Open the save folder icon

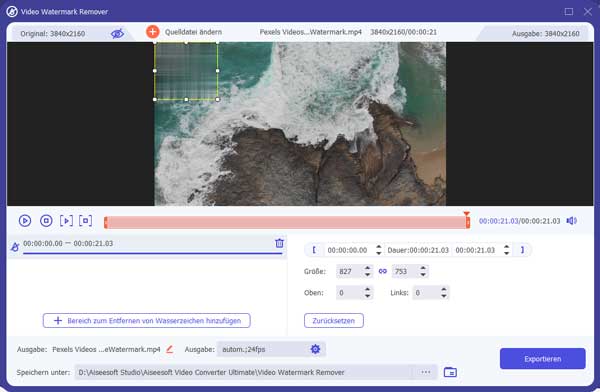point(450,372)
